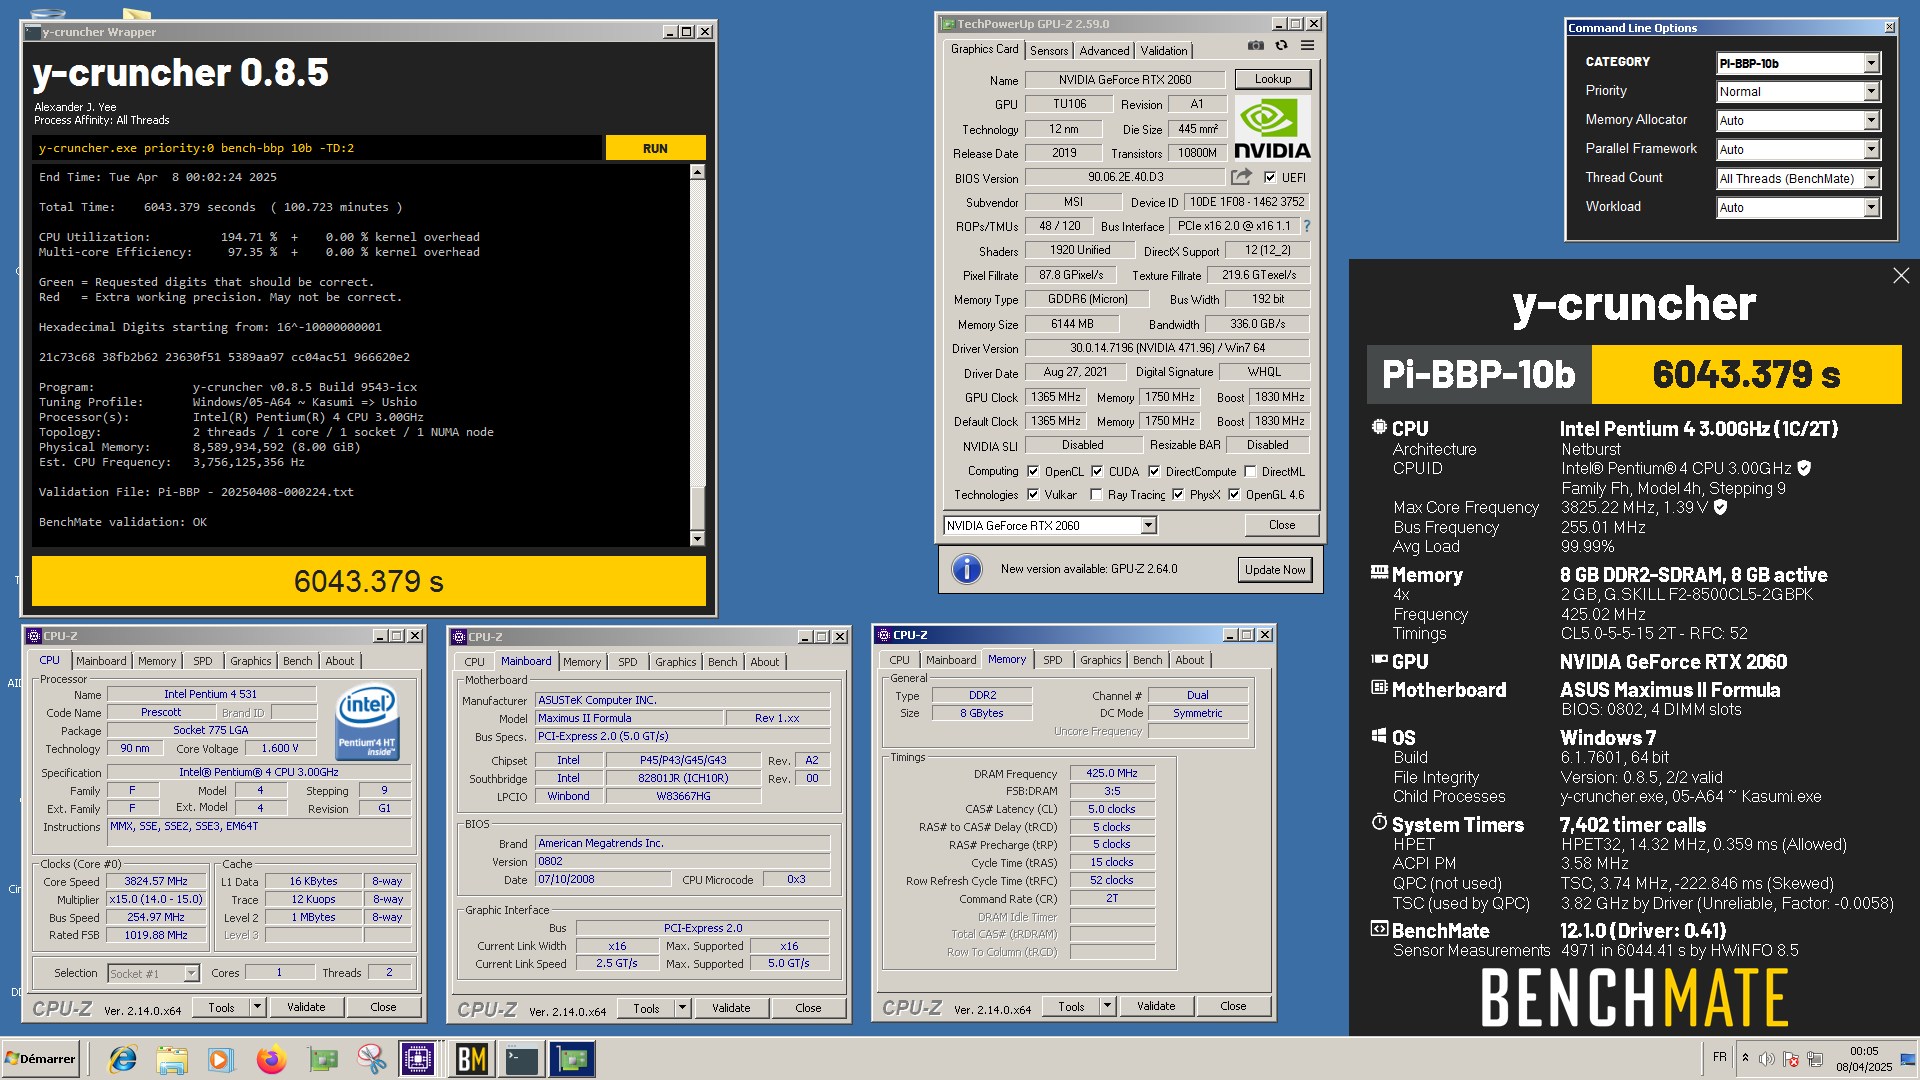Enable the DirectML checkbox
This screenshot has height=1080, width=1920.
click(1250, 471)
